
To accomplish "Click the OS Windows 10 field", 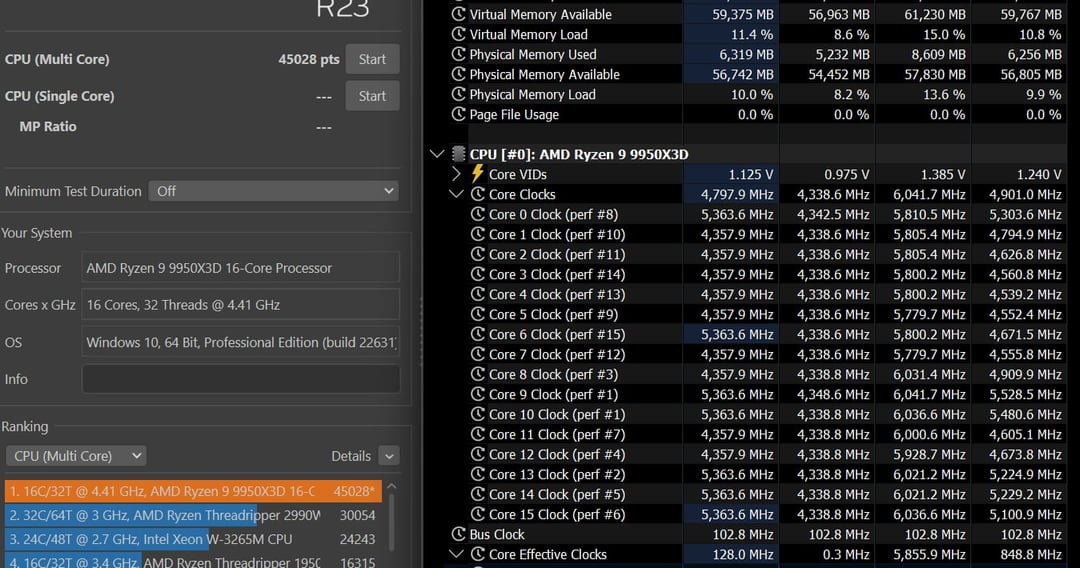I will point(240,341).
